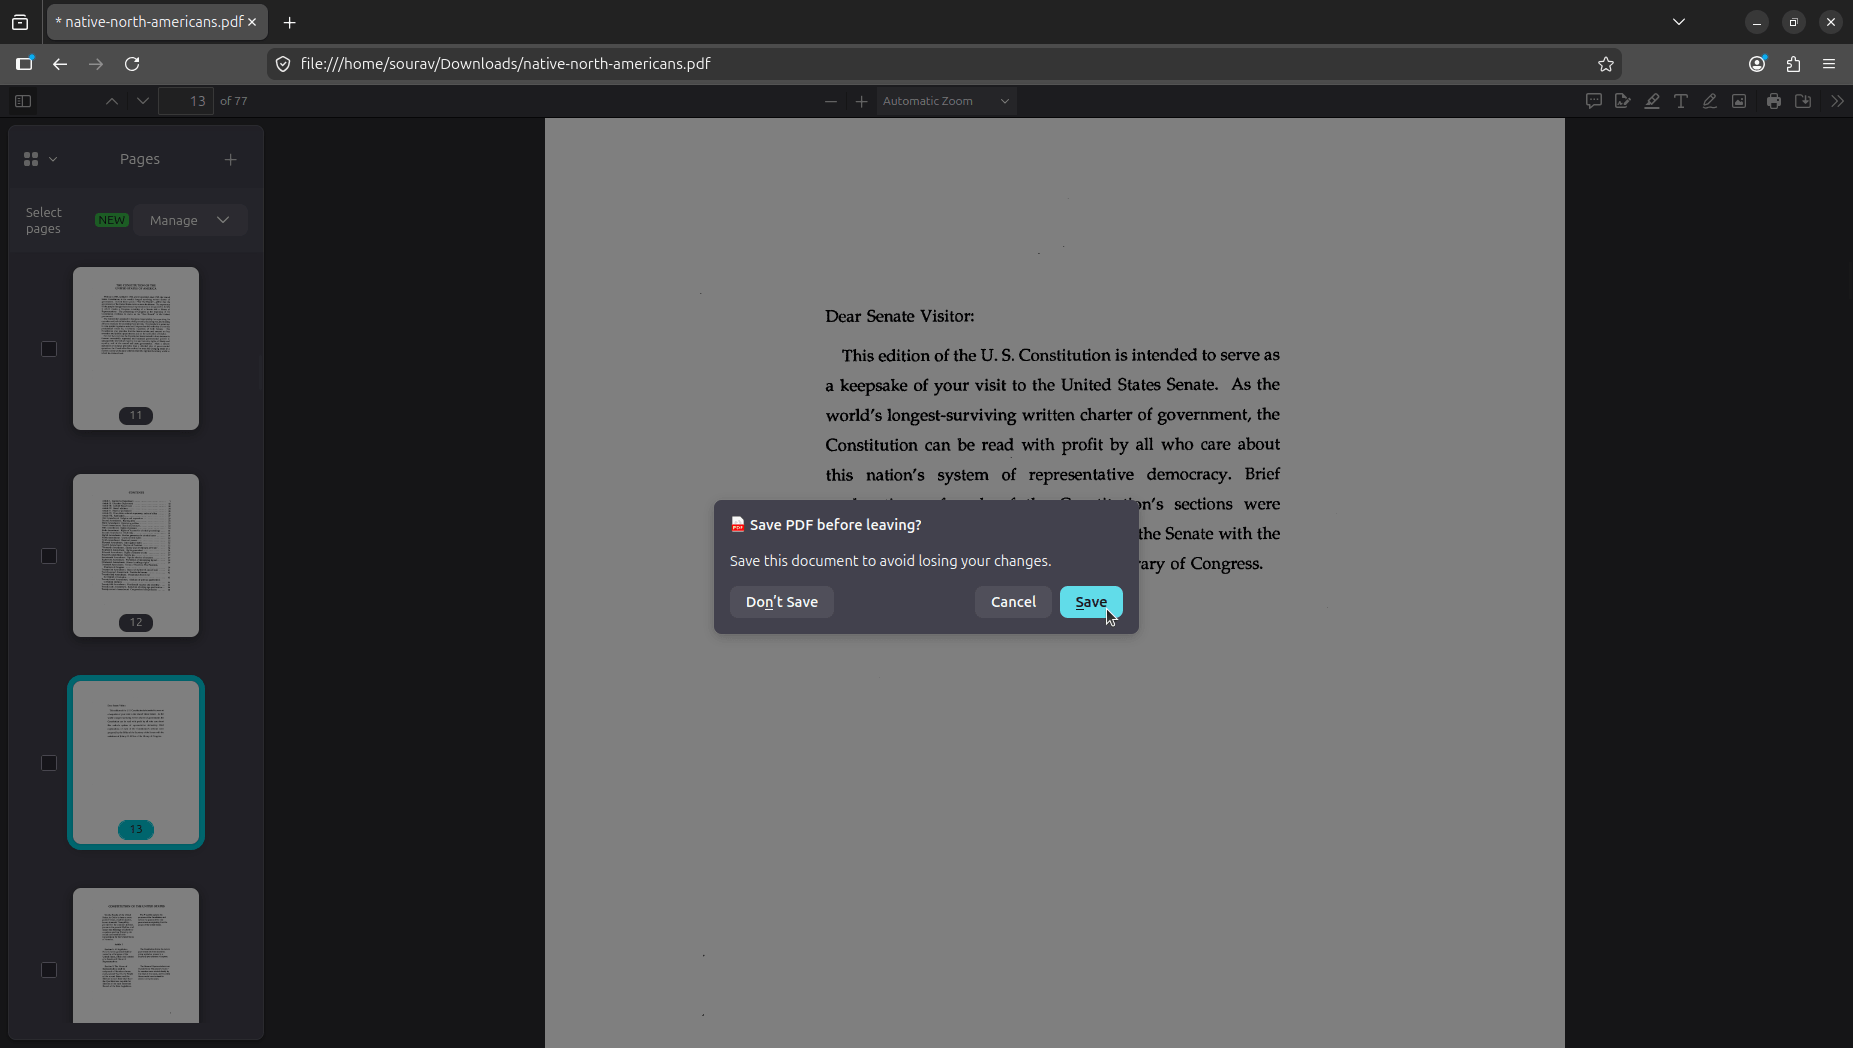Screen dimensions: 1853x1048
Task: Open the extensions puzzle icon
Action: tap(1793, 64)
